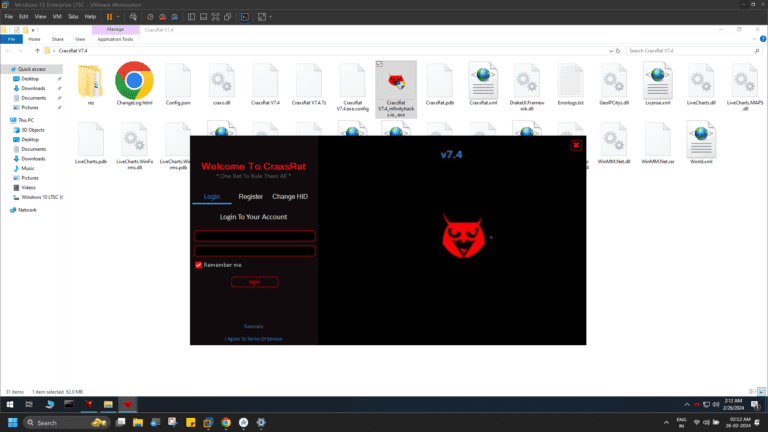Click the send Ctrl+Alt+Del VMware toolbar icon
The width and height of the screenshot is (768, 432).
133,17
